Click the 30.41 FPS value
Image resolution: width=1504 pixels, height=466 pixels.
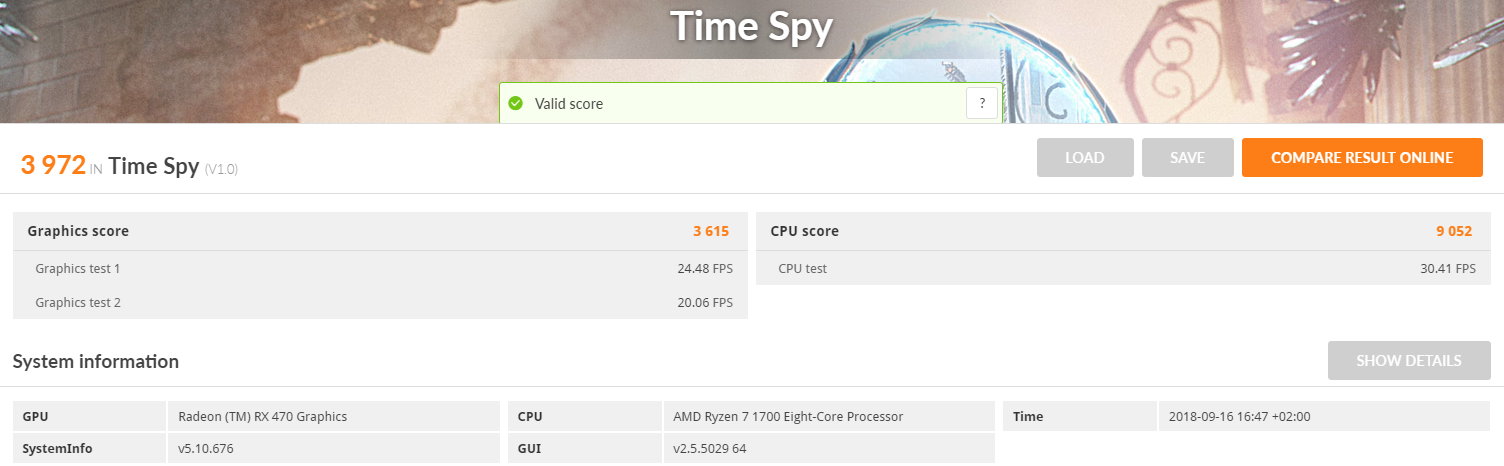point(1448,268)
